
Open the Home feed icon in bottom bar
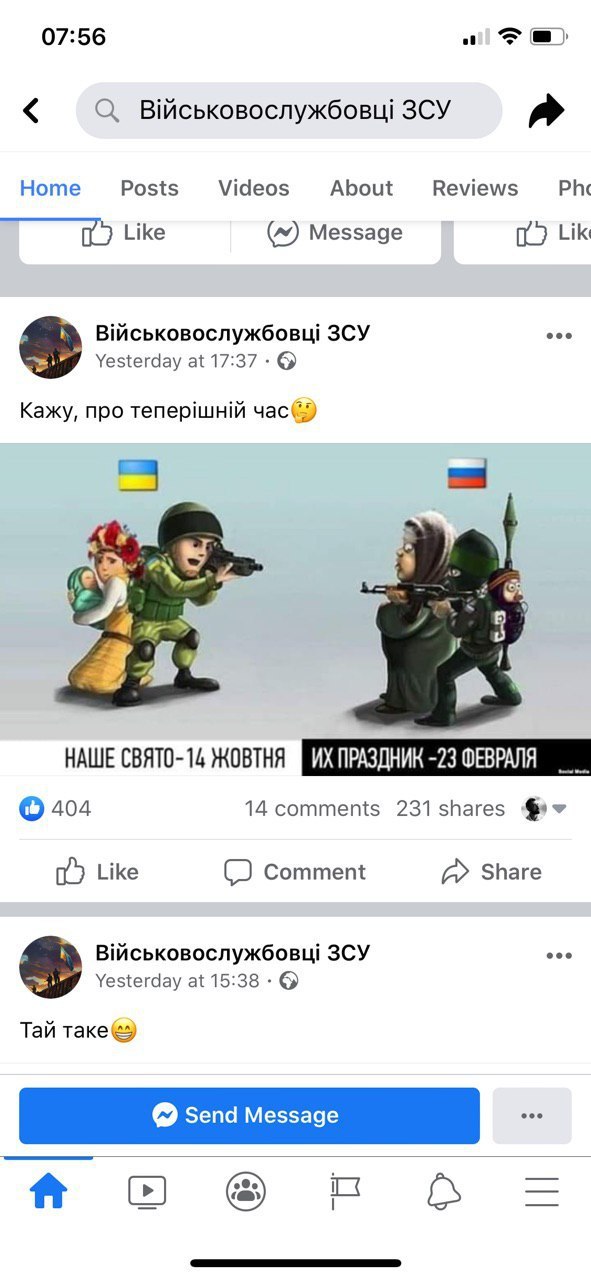(48, 1191)
